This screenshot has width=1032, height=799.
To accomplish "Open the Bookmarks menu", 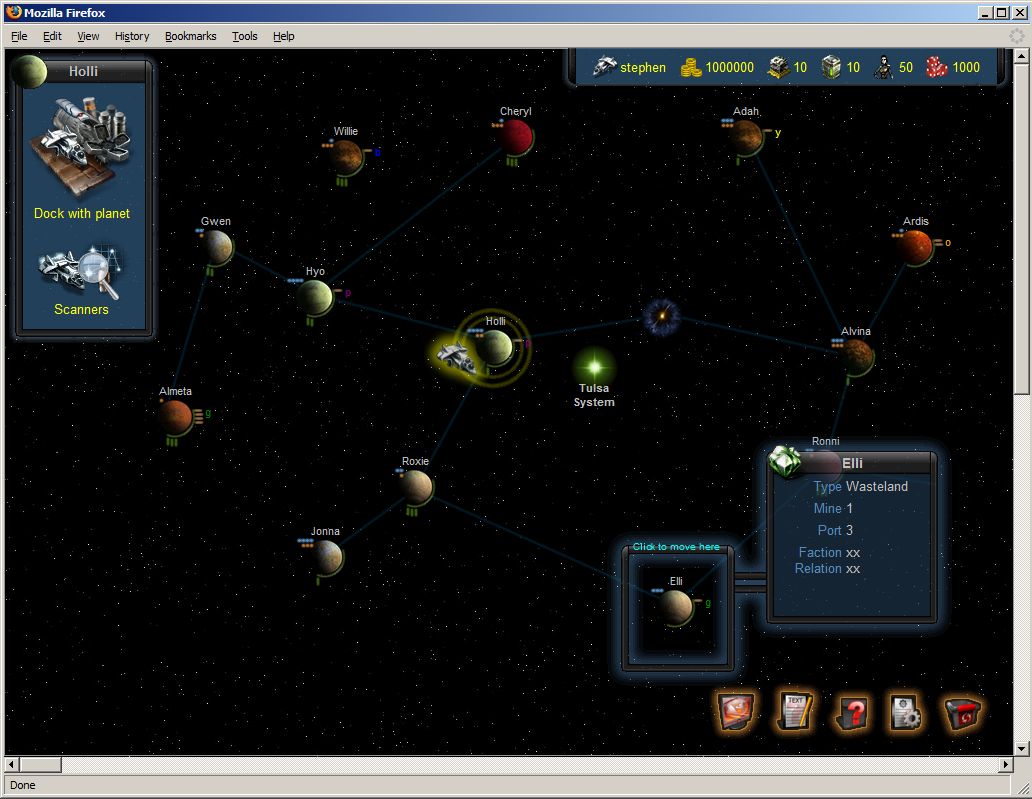I will click(190, 36).
